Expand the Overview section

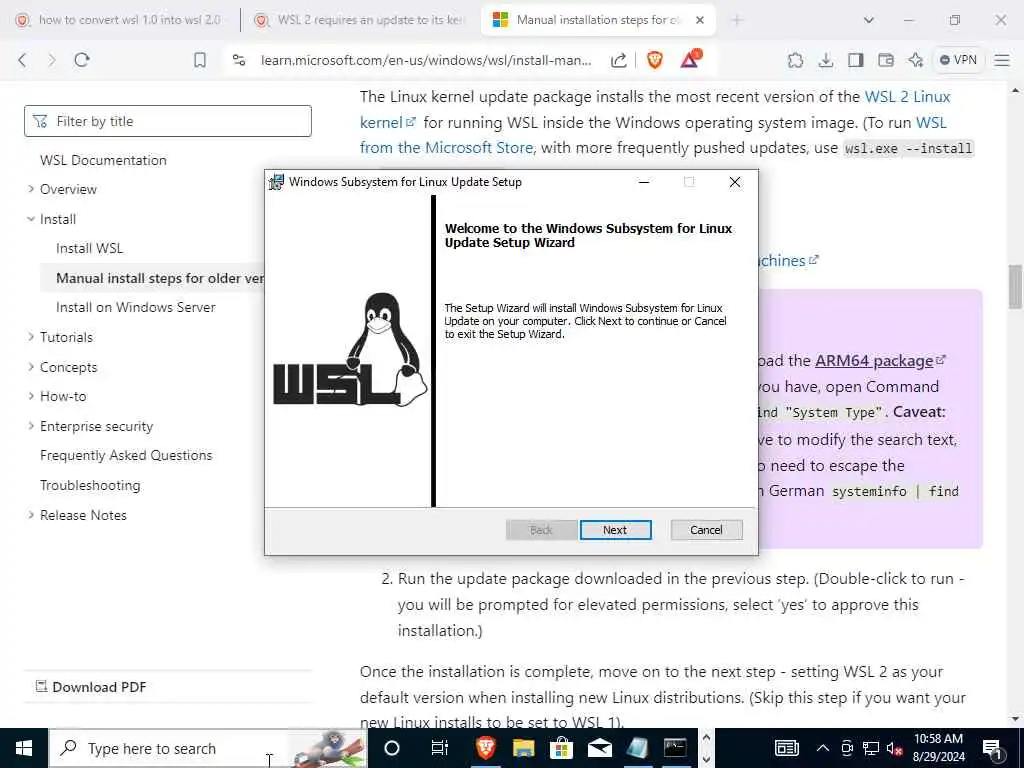[68, 189]
